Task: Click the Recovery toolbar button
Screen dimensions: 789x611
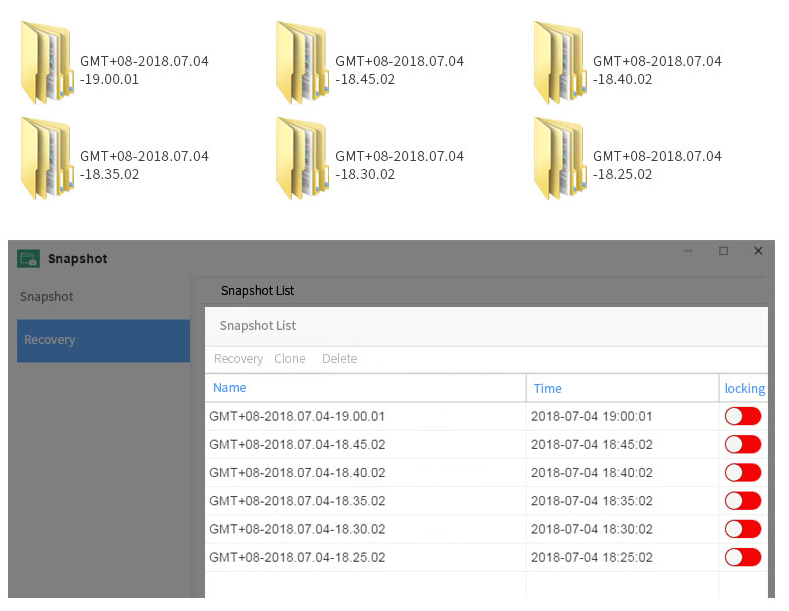Action: [238, 359]
